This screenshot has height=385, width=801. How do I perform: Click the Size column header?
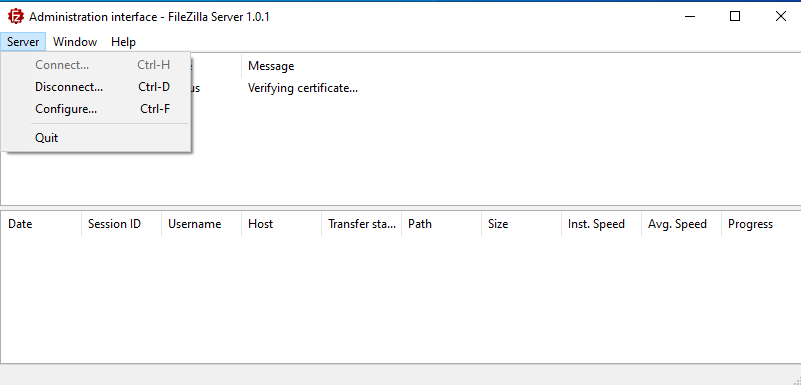(x=522, y=224)
